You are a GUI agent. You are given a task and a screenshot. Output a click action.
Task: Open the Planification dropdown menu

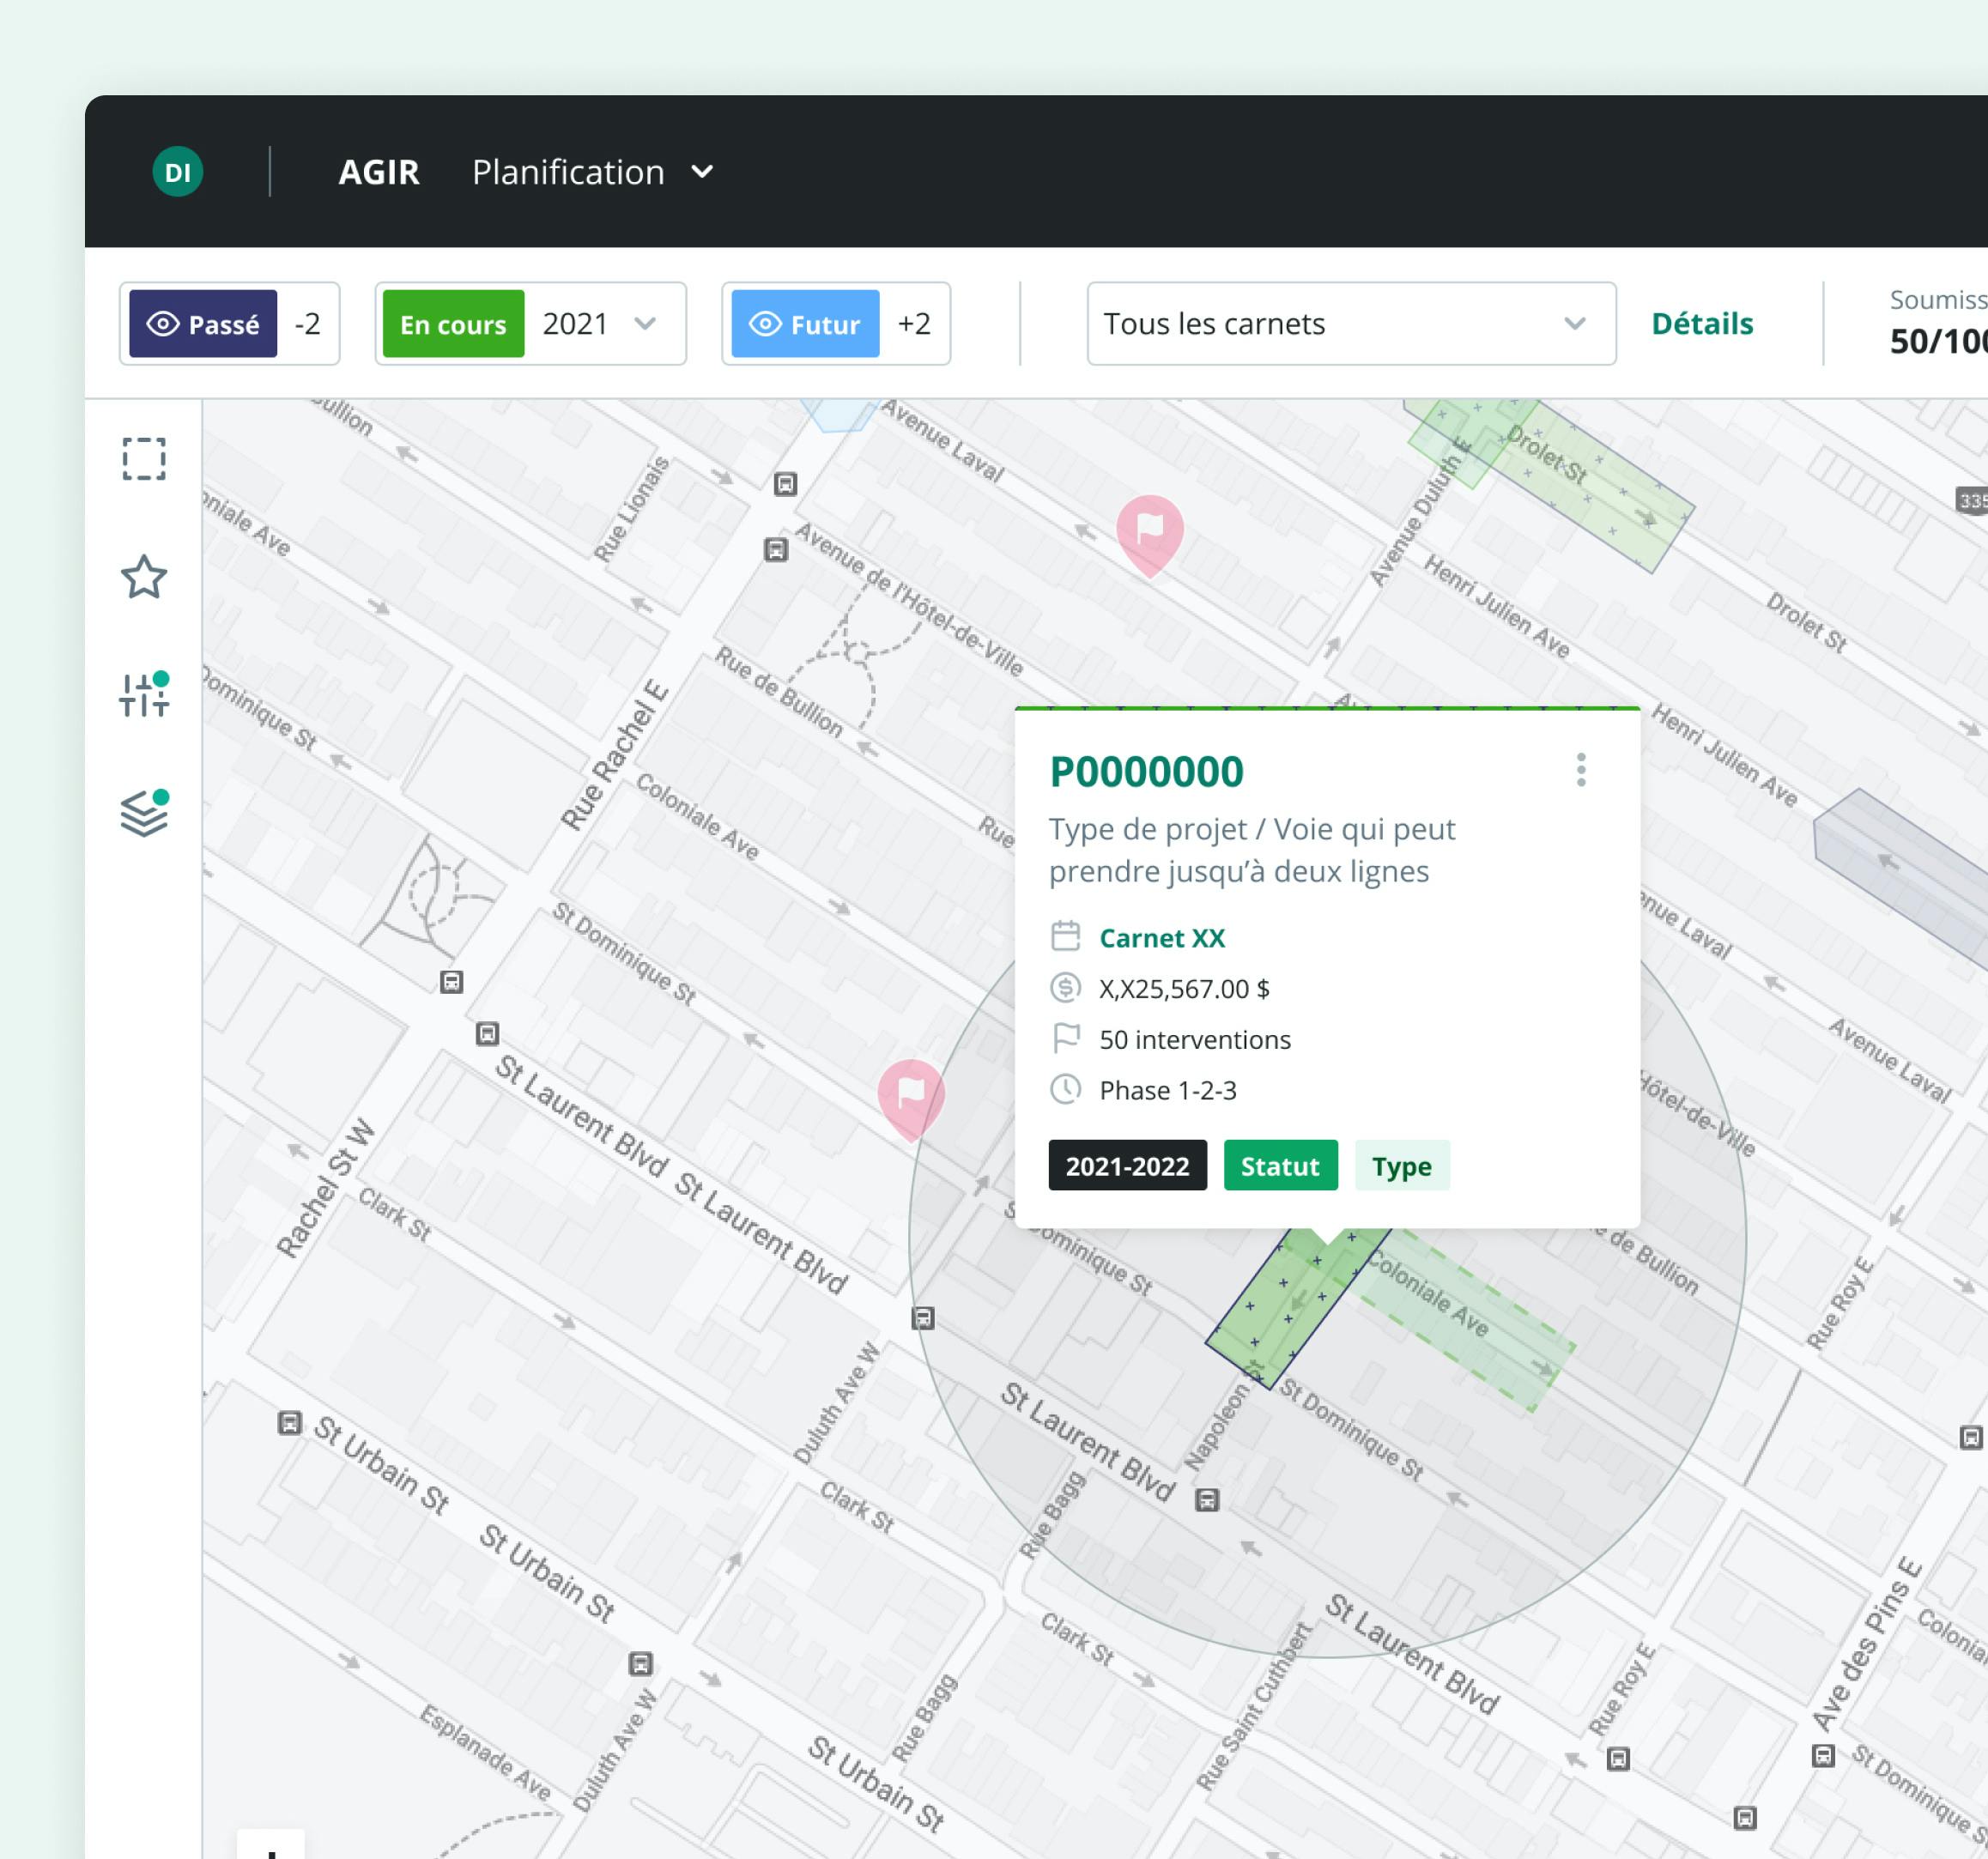pyautogui.click(x=592, y=172)
